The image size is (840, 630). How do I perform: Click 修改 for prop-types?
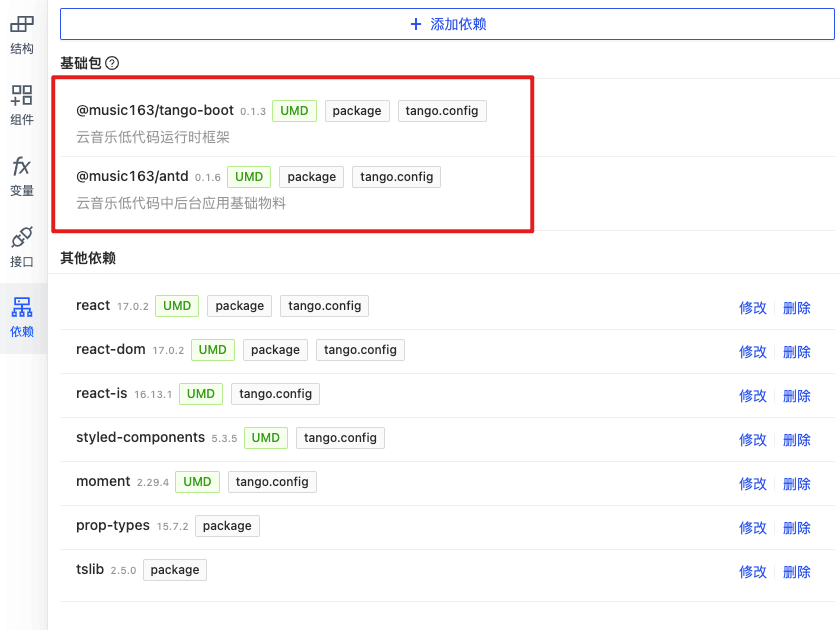coord(753,528)
